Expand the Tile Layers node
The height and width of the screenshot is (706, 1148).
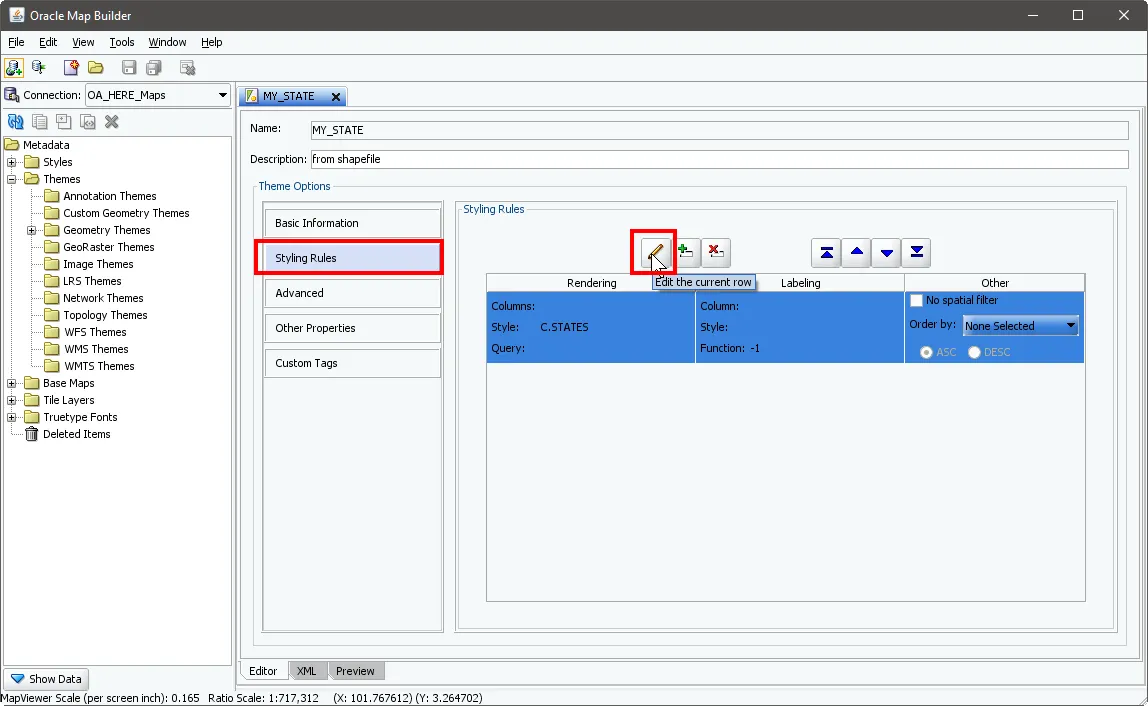click(x=12, y=400)
